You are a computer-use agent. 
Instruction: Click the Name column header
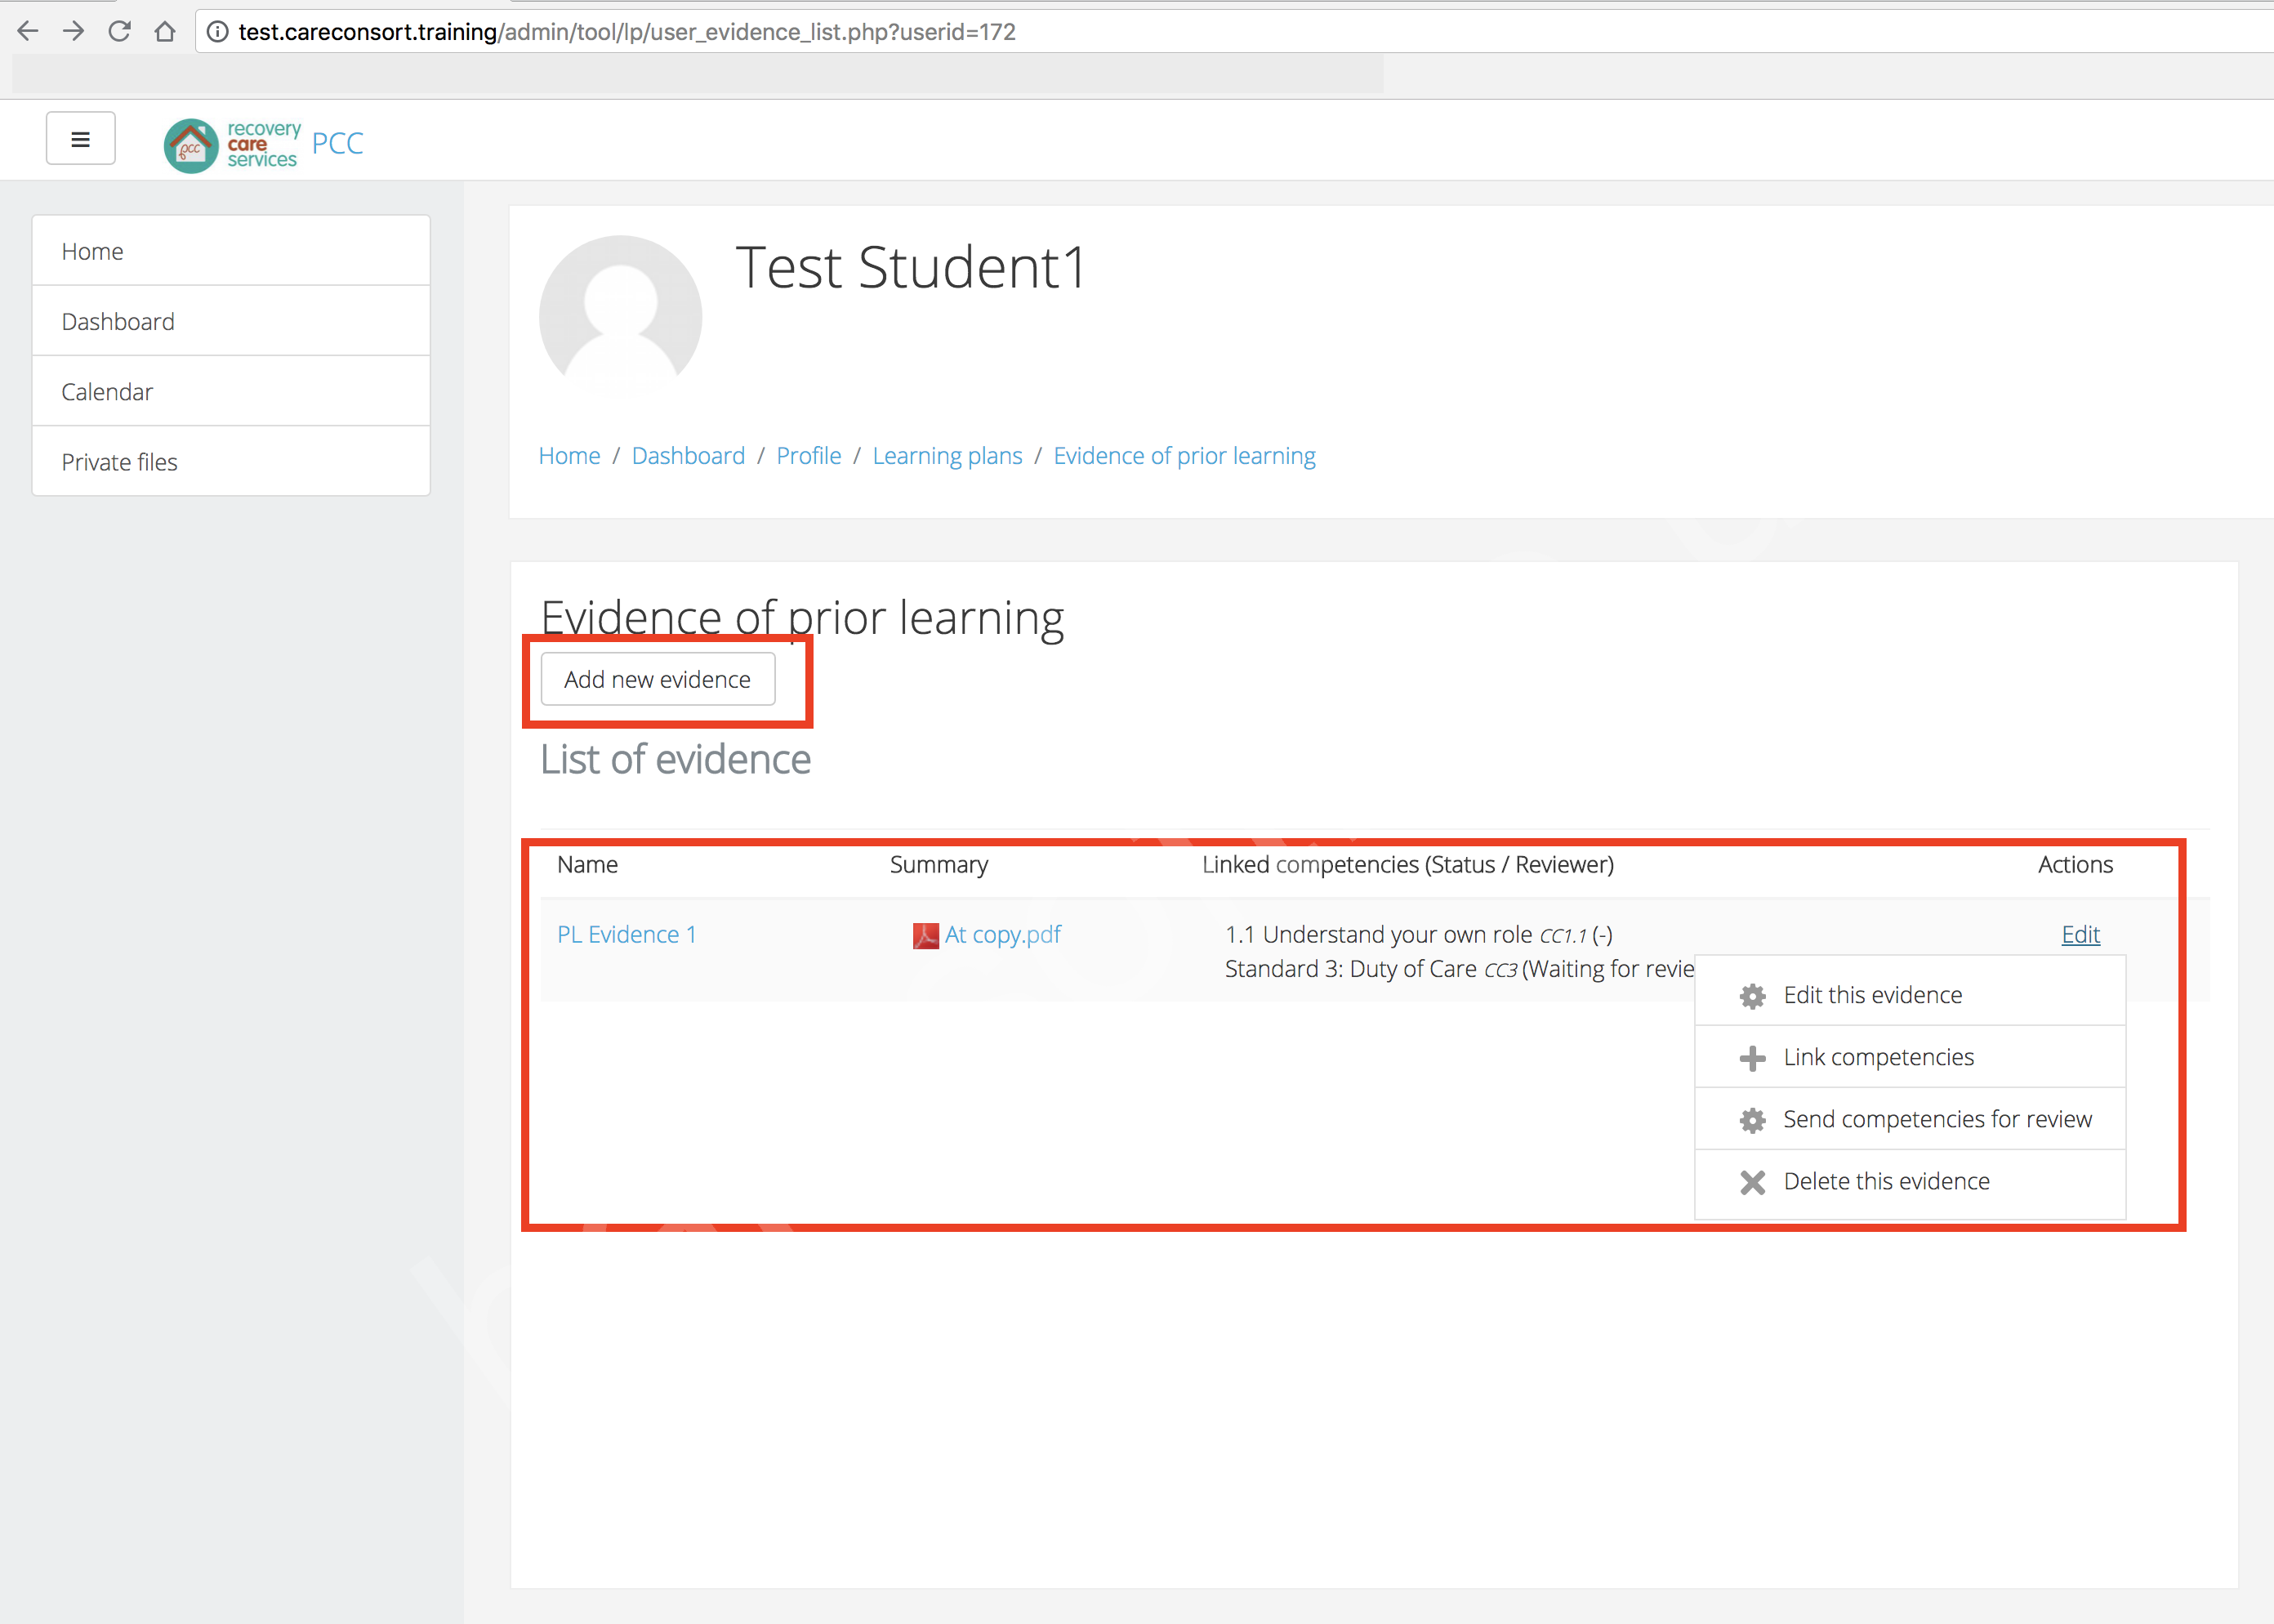(587, 865)
